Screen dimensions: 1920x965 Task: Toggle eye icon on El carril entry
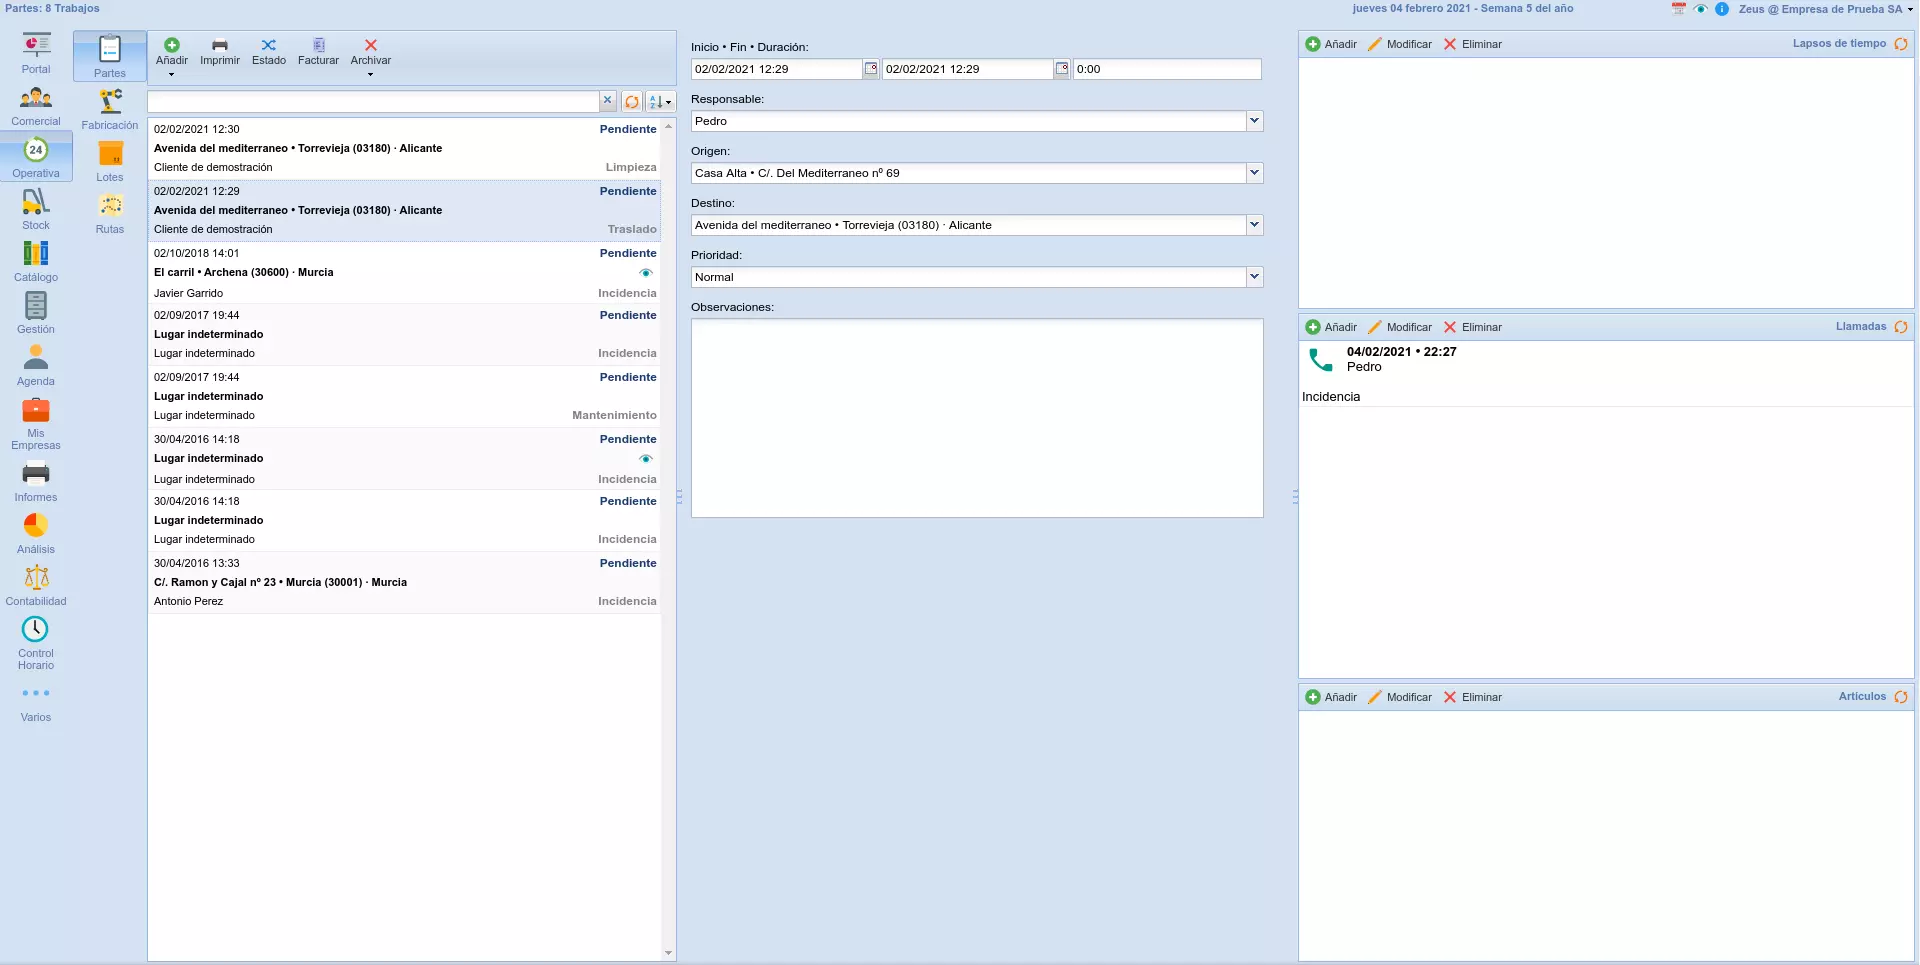[x=646, y=273]
